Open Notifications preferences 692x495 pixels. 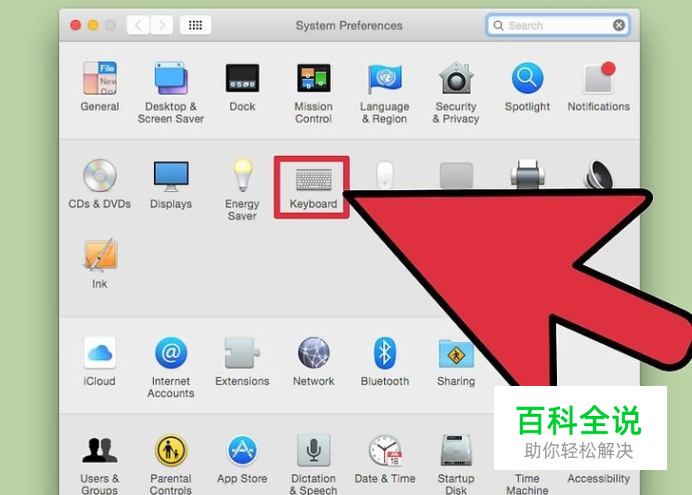click(598, 86)
